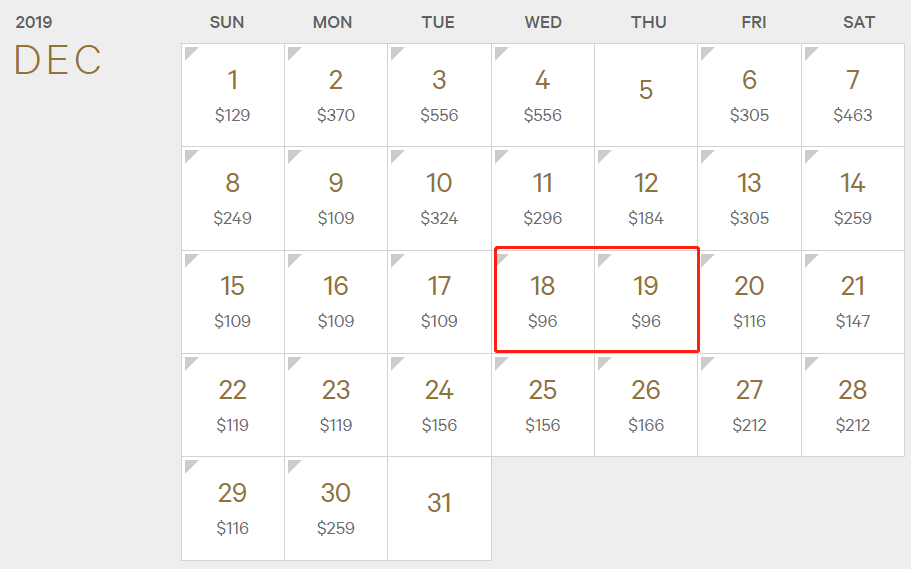Pick December 9 at $109

pyautogui.click(x=336, y=199)
